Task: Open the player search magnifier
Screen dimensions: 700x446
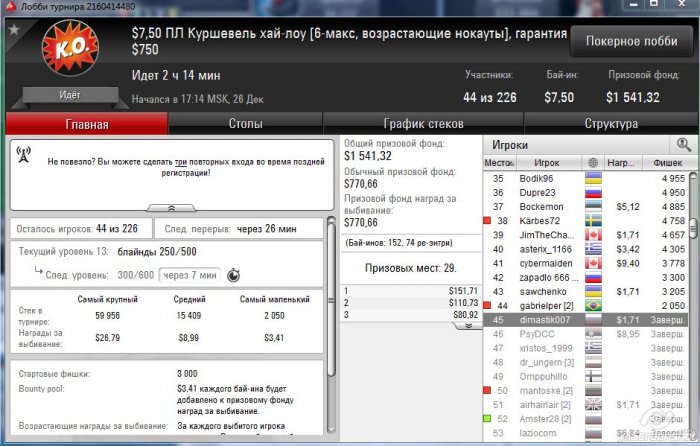Action: point(683,145)
